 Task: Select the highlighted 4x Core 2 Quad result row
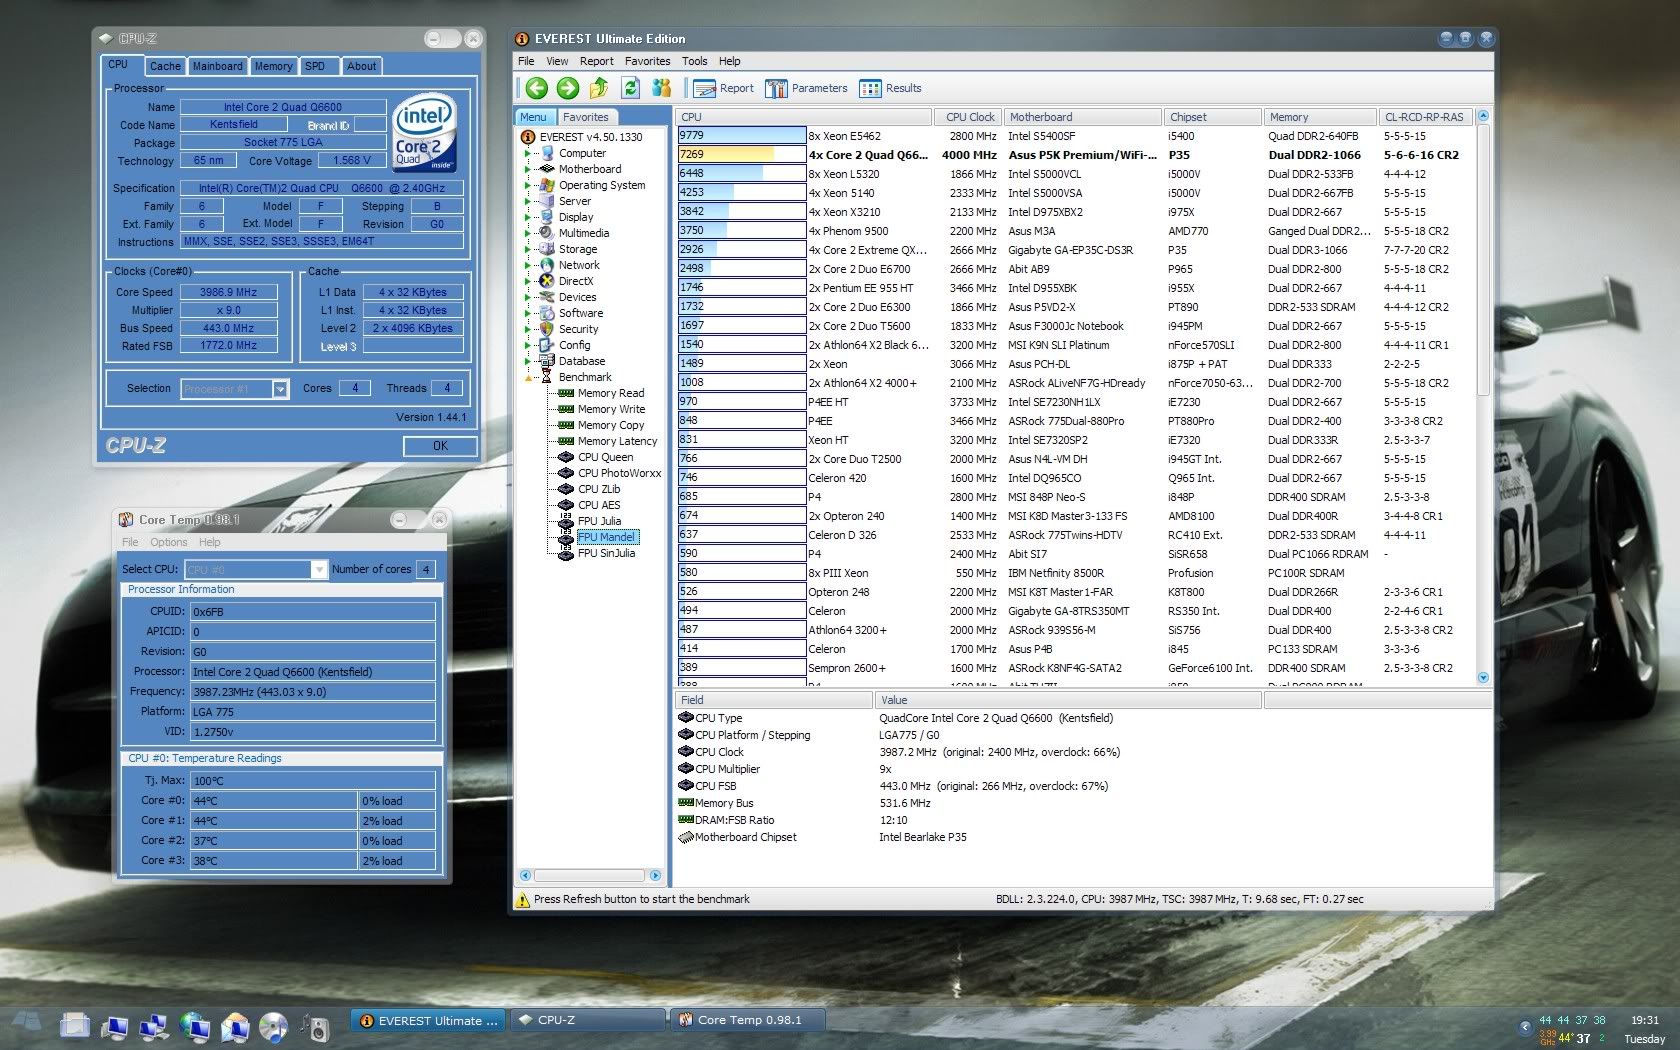pyautogui.click(x=1075, y=155)
